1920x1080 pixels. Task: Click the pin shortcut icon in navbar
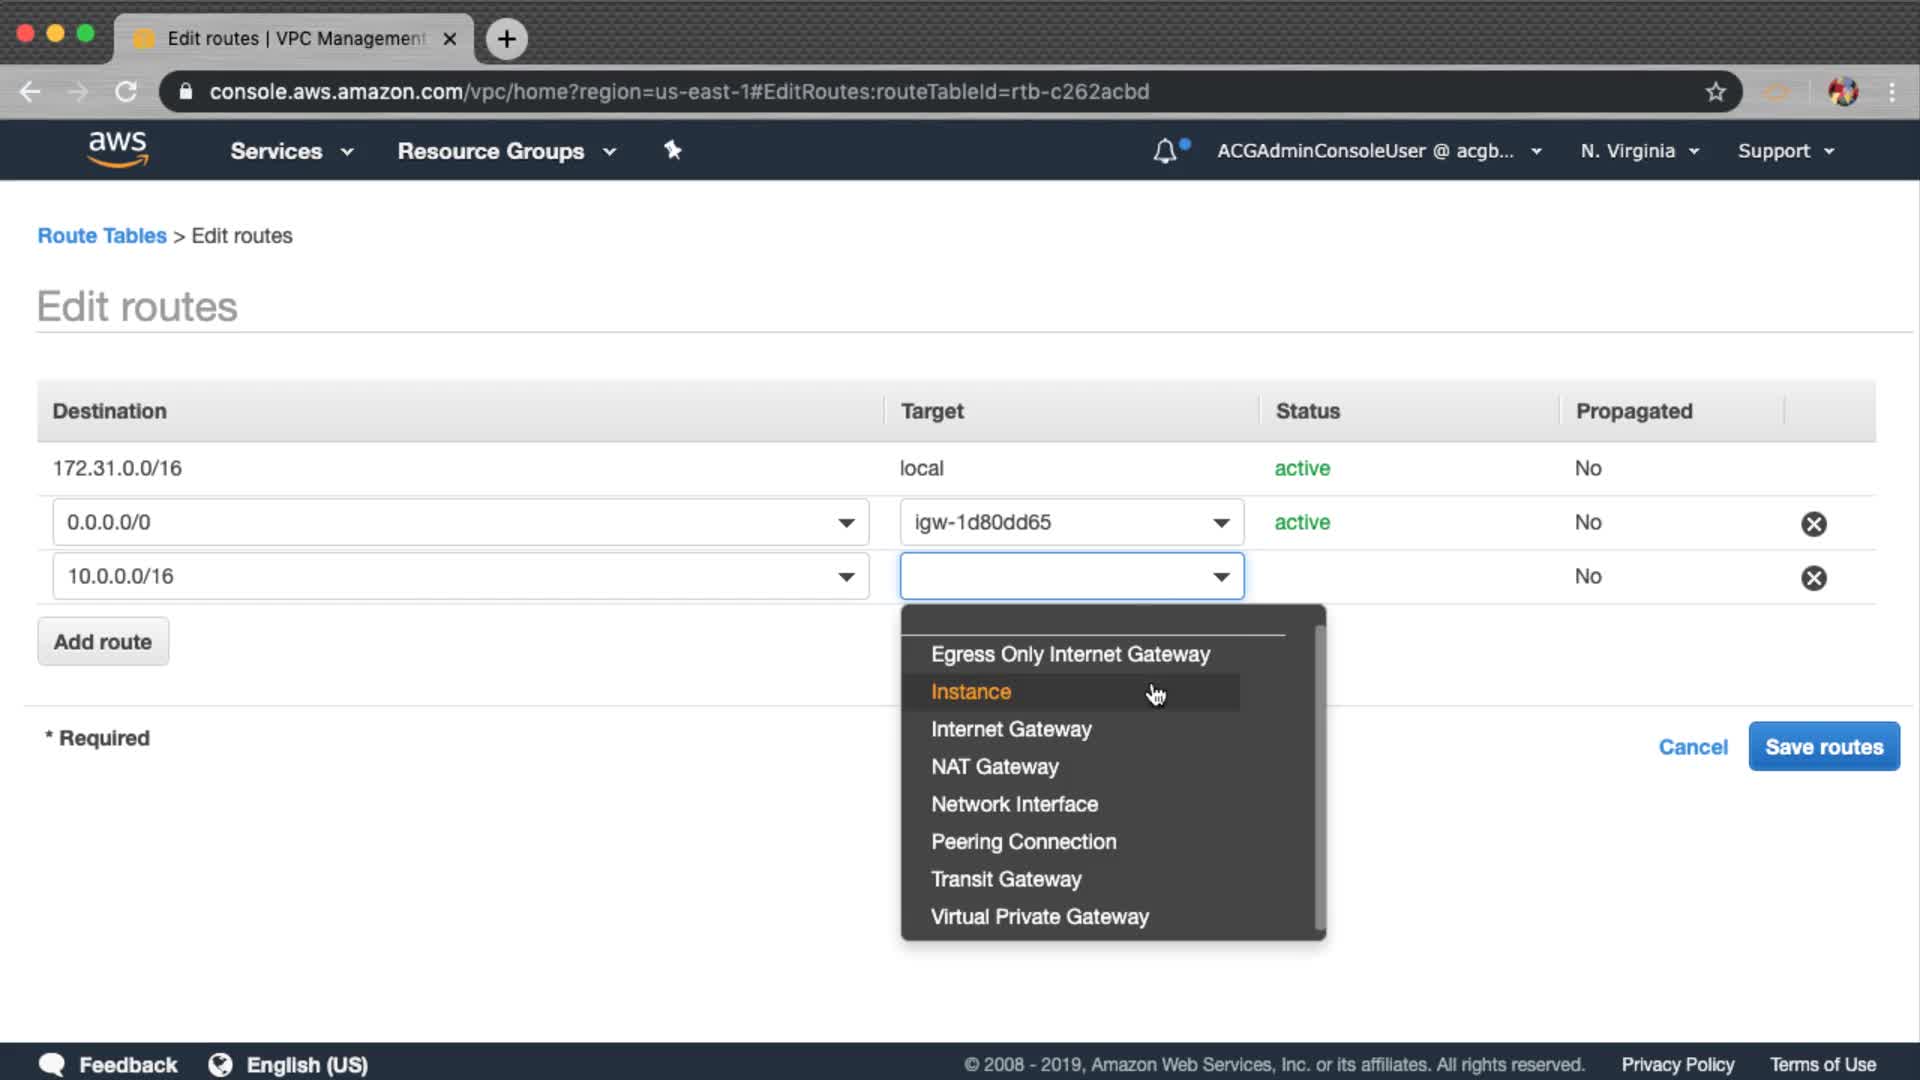click(672, 150)
